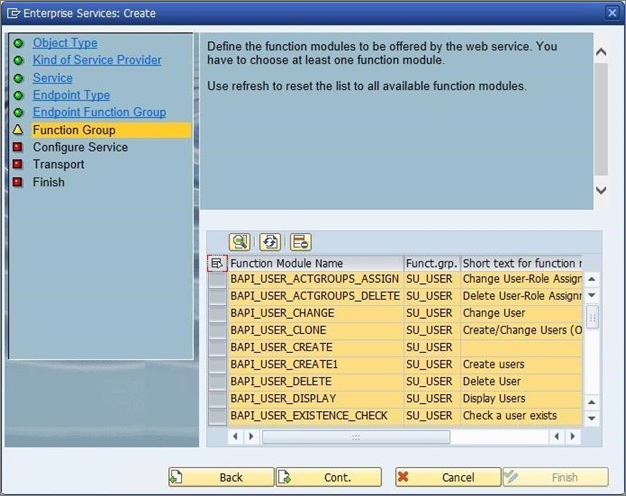
Task: Click the Refresh function modules icon
Action: pos(270,242)
